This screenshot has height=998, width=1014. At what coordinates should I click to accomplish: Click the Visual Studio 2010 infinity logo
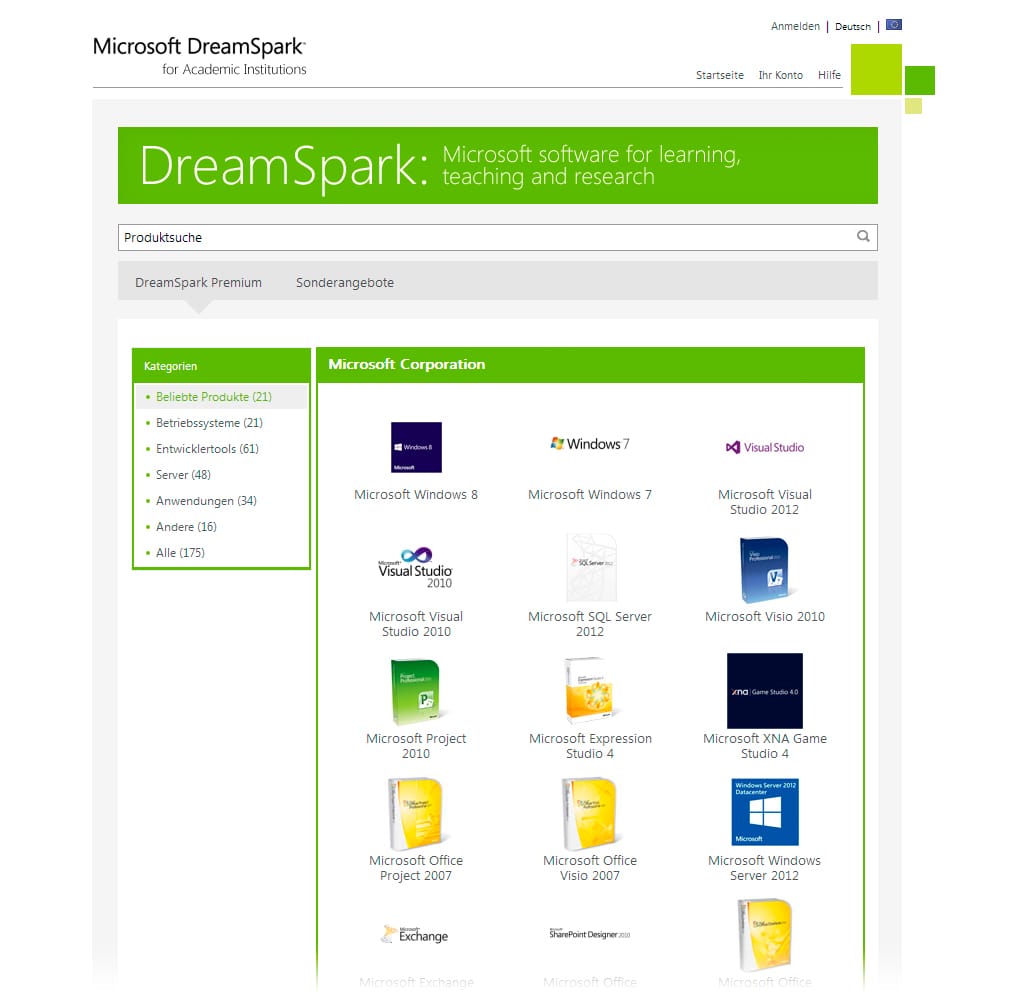pyautogui.click(x=416, y=568)
